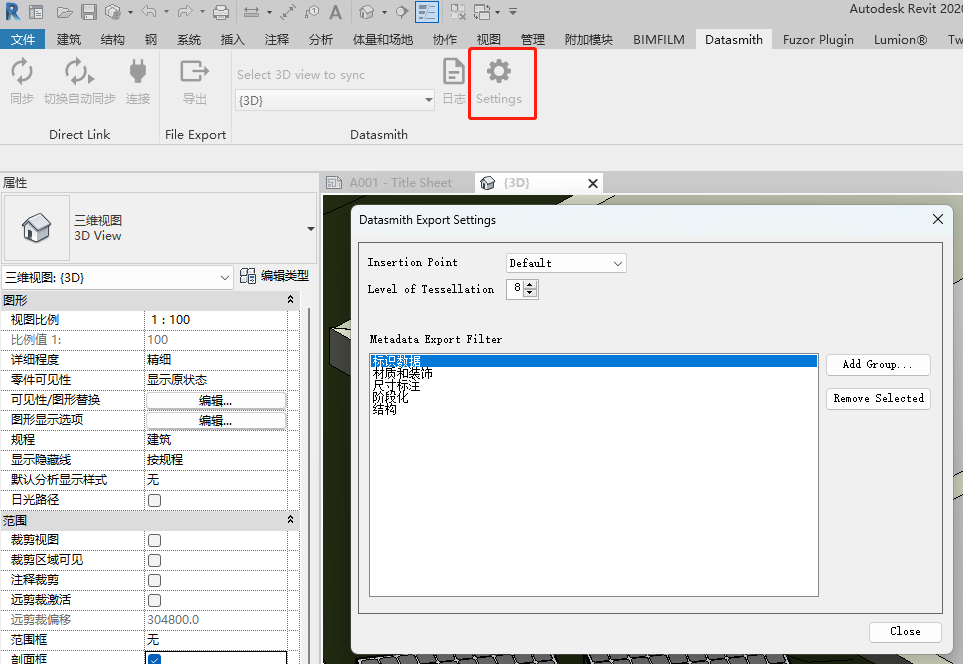
Task: Open the Revit Home page icon
Action: click(36, 12)
